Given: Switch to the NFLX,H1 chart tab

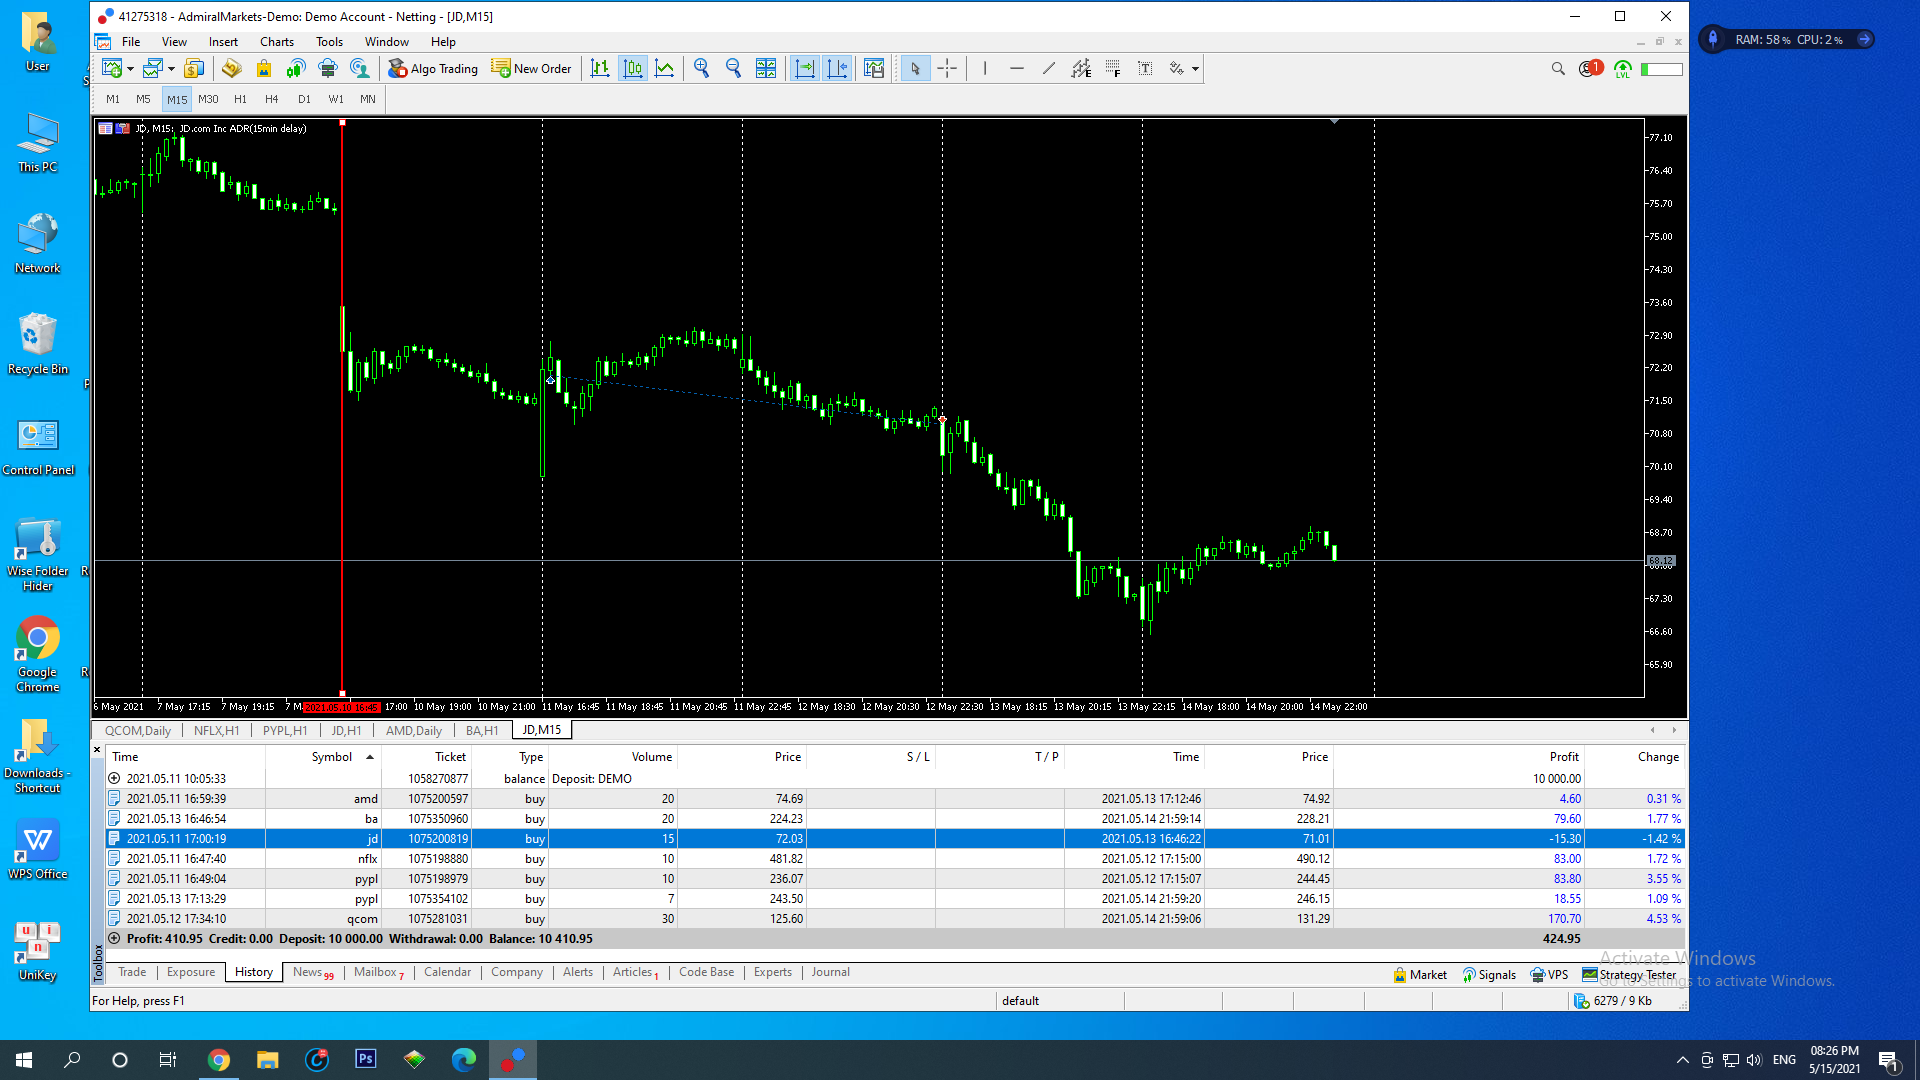Looking at the screenshot, I should (x=216, y=730).
